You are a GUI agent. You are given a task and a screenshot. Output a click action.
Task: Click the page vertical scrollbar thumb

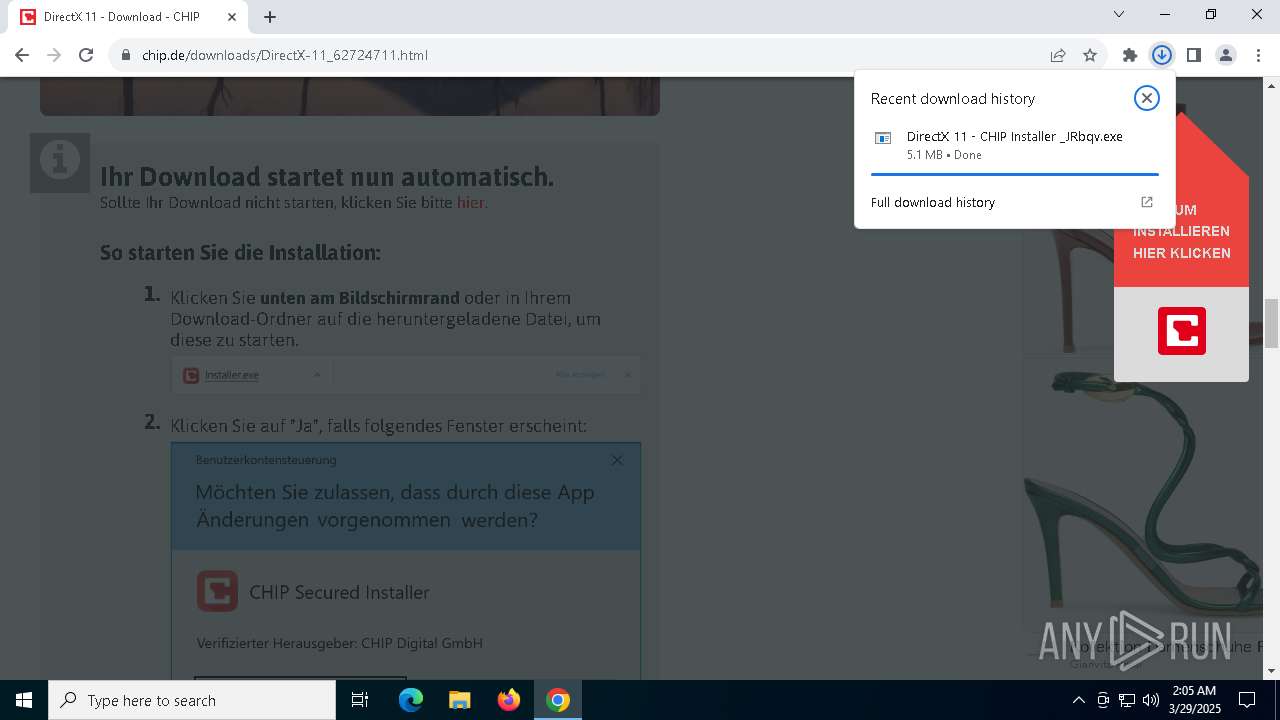[x=1272, y=323]
